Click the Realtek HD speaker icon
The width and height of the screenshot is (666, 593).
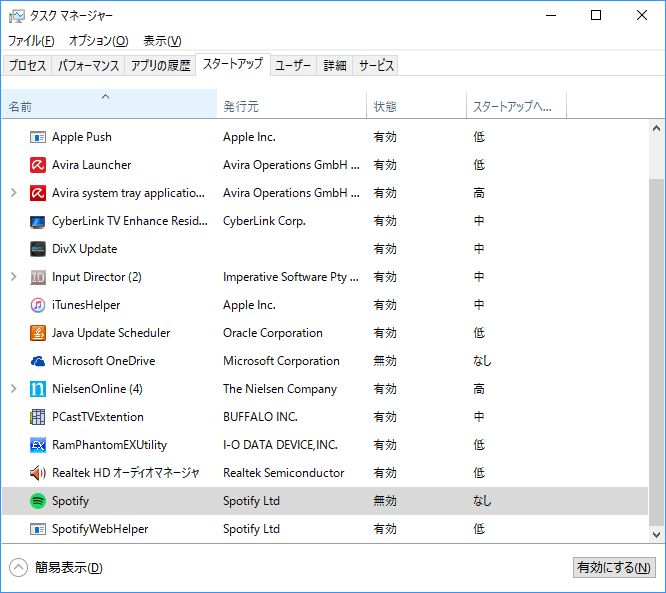[x=38, y=473]
